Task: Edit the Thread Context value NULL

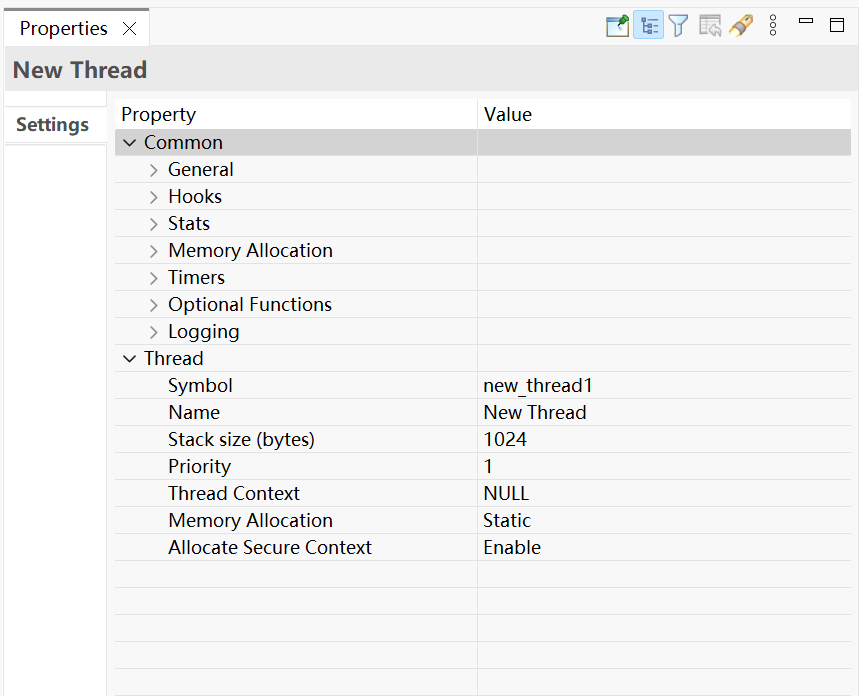Action: (x=664, y=493)
